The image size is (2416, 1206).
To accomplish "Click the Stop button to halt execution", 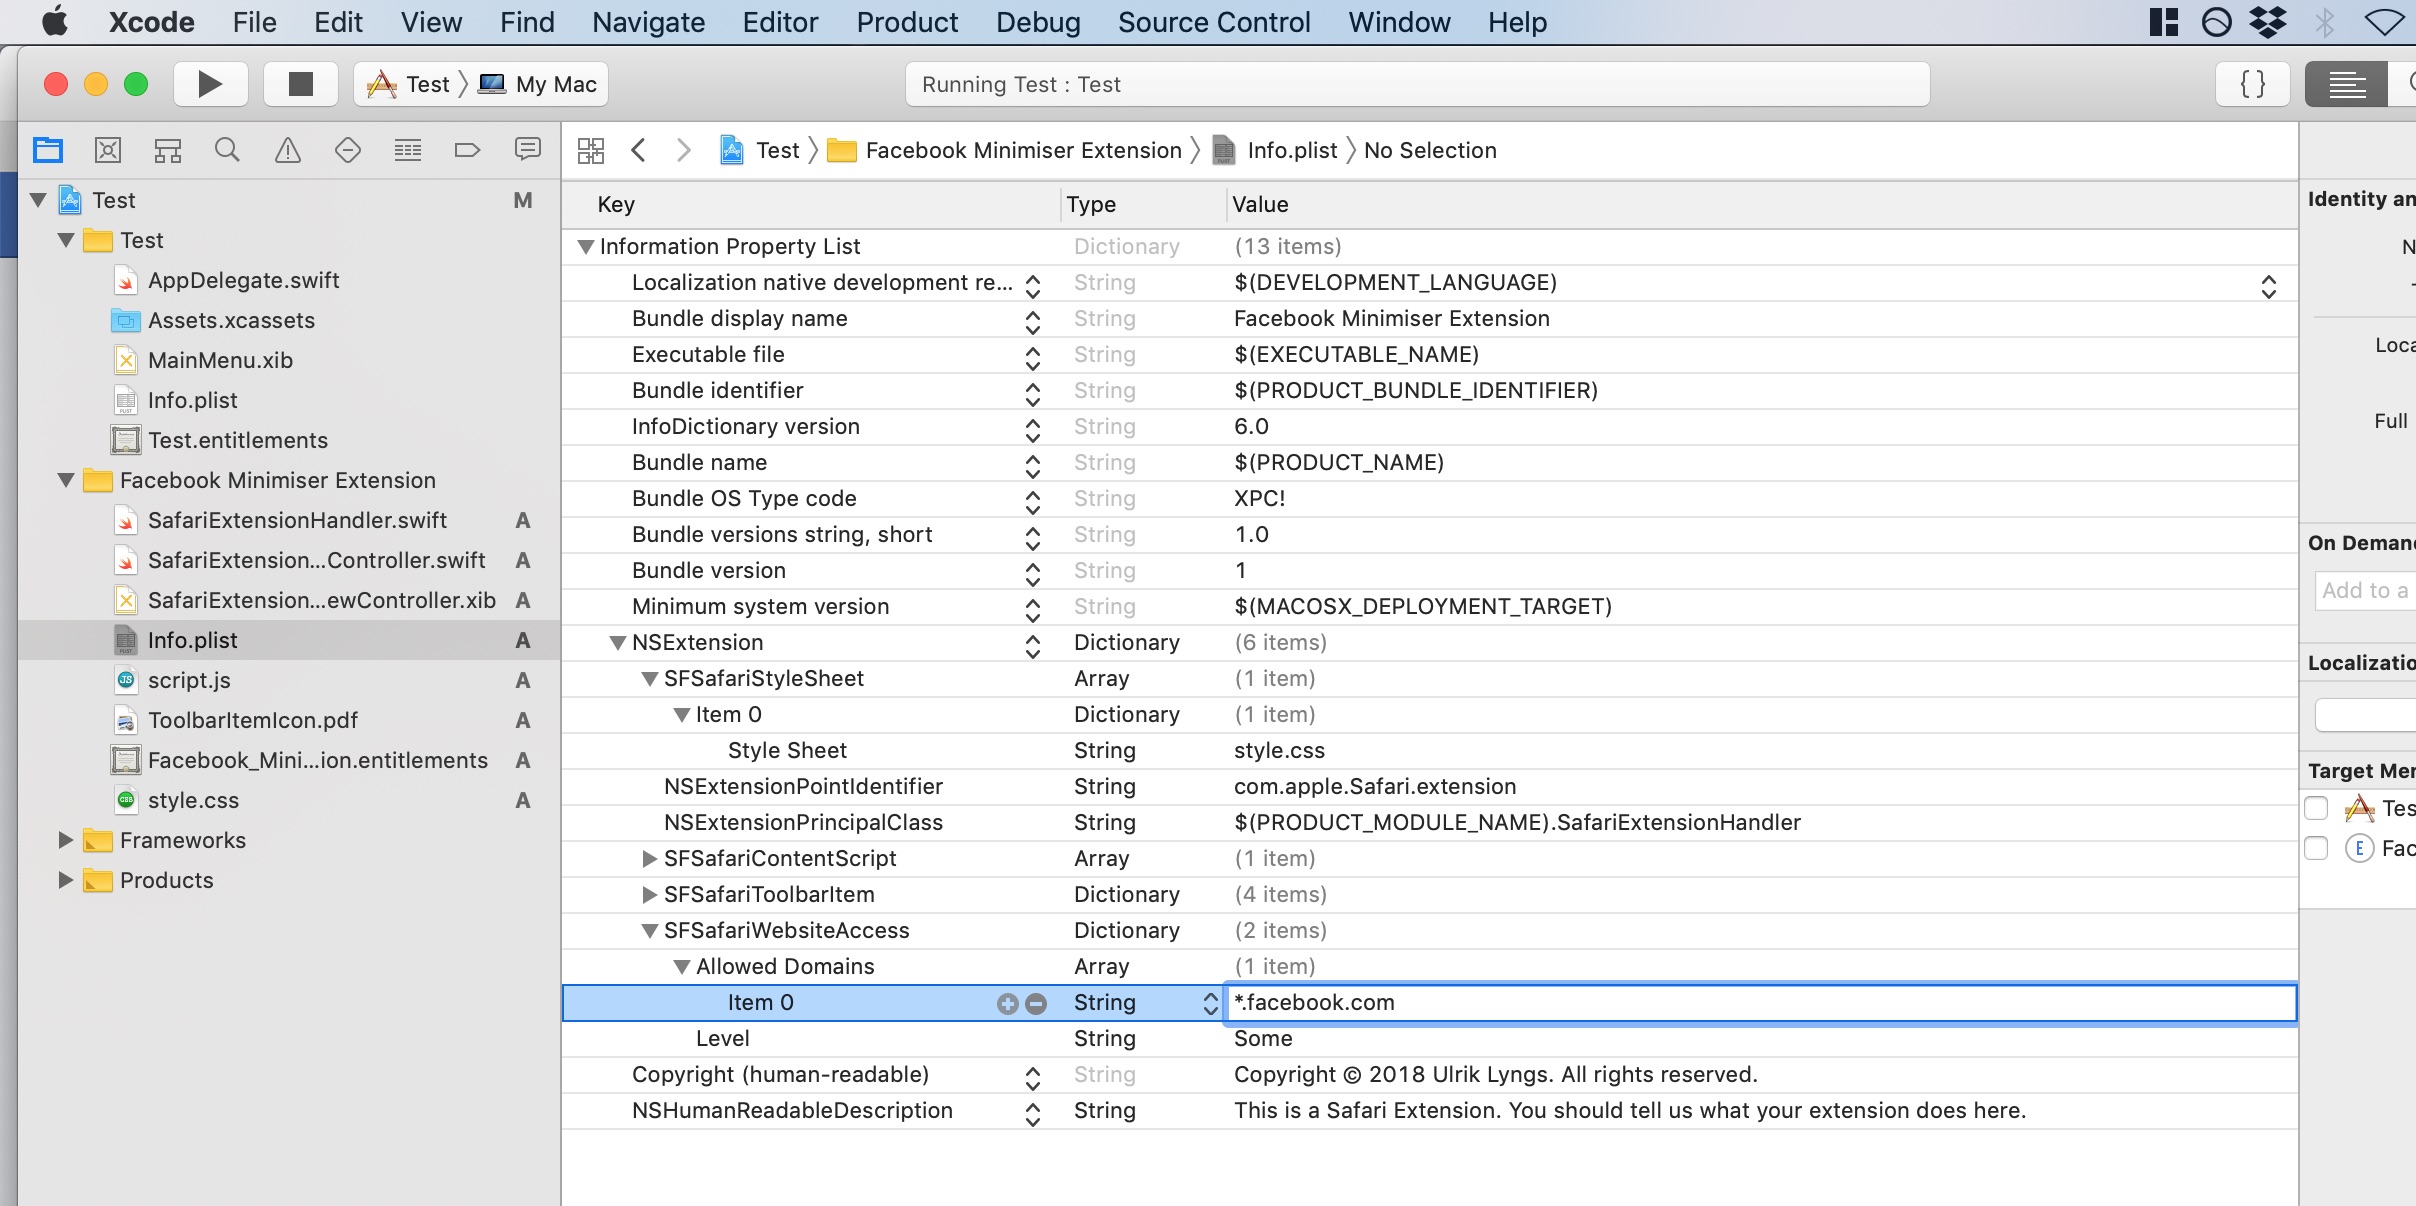I will 300,83.
